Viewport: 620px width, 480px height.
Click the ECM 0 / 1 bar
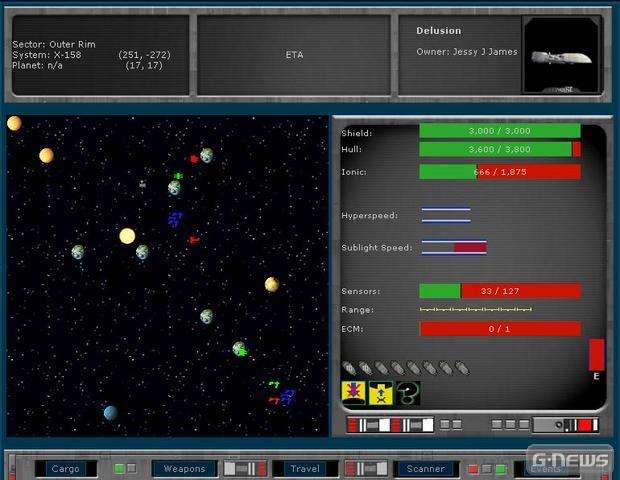click(500, 329)
